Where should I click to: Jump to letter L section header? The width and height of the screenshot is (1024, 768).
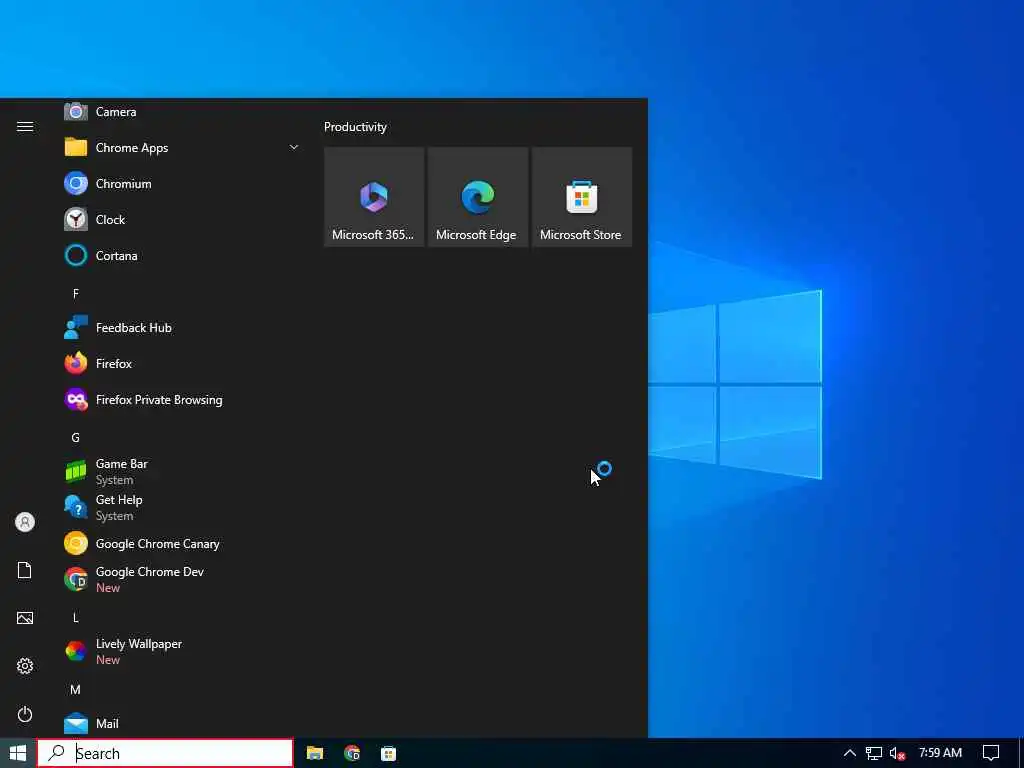pos(76,618)
